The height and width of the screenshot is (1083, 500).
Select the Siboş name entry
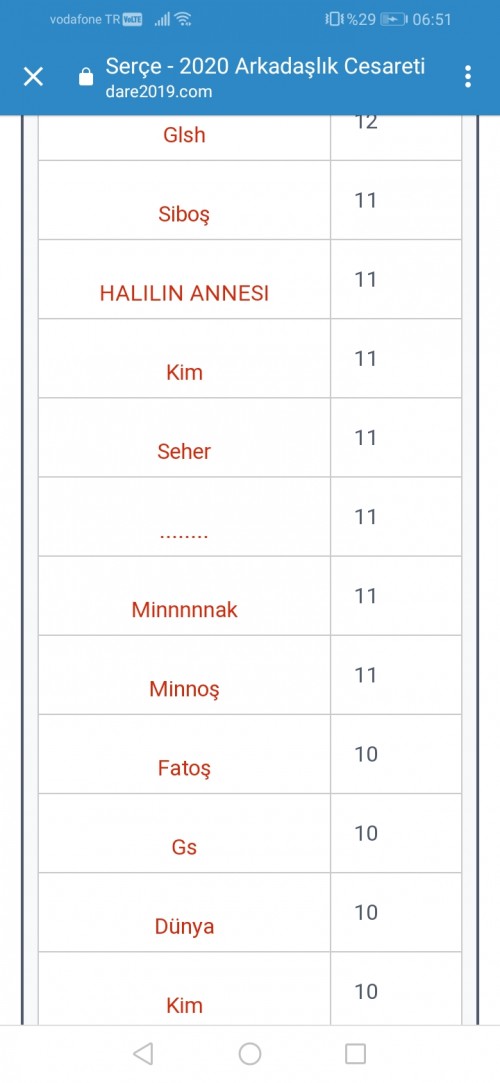(x=184, y=215)
